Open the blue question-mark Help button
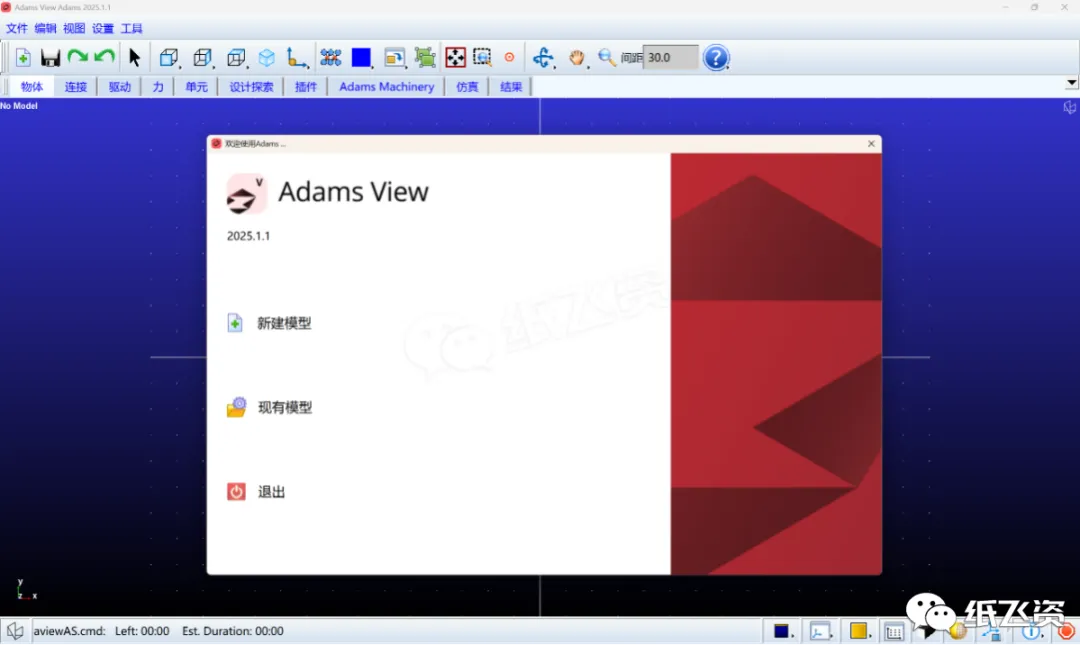Image resolution: width=1080 pixels, height=645 pixels. click(716, 58)
